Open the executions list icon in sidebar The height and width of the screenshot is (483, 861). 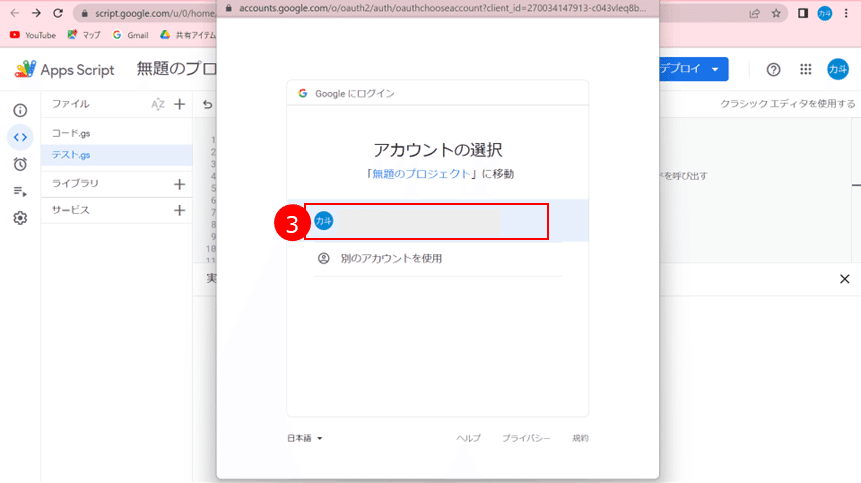tap(20, 191)
